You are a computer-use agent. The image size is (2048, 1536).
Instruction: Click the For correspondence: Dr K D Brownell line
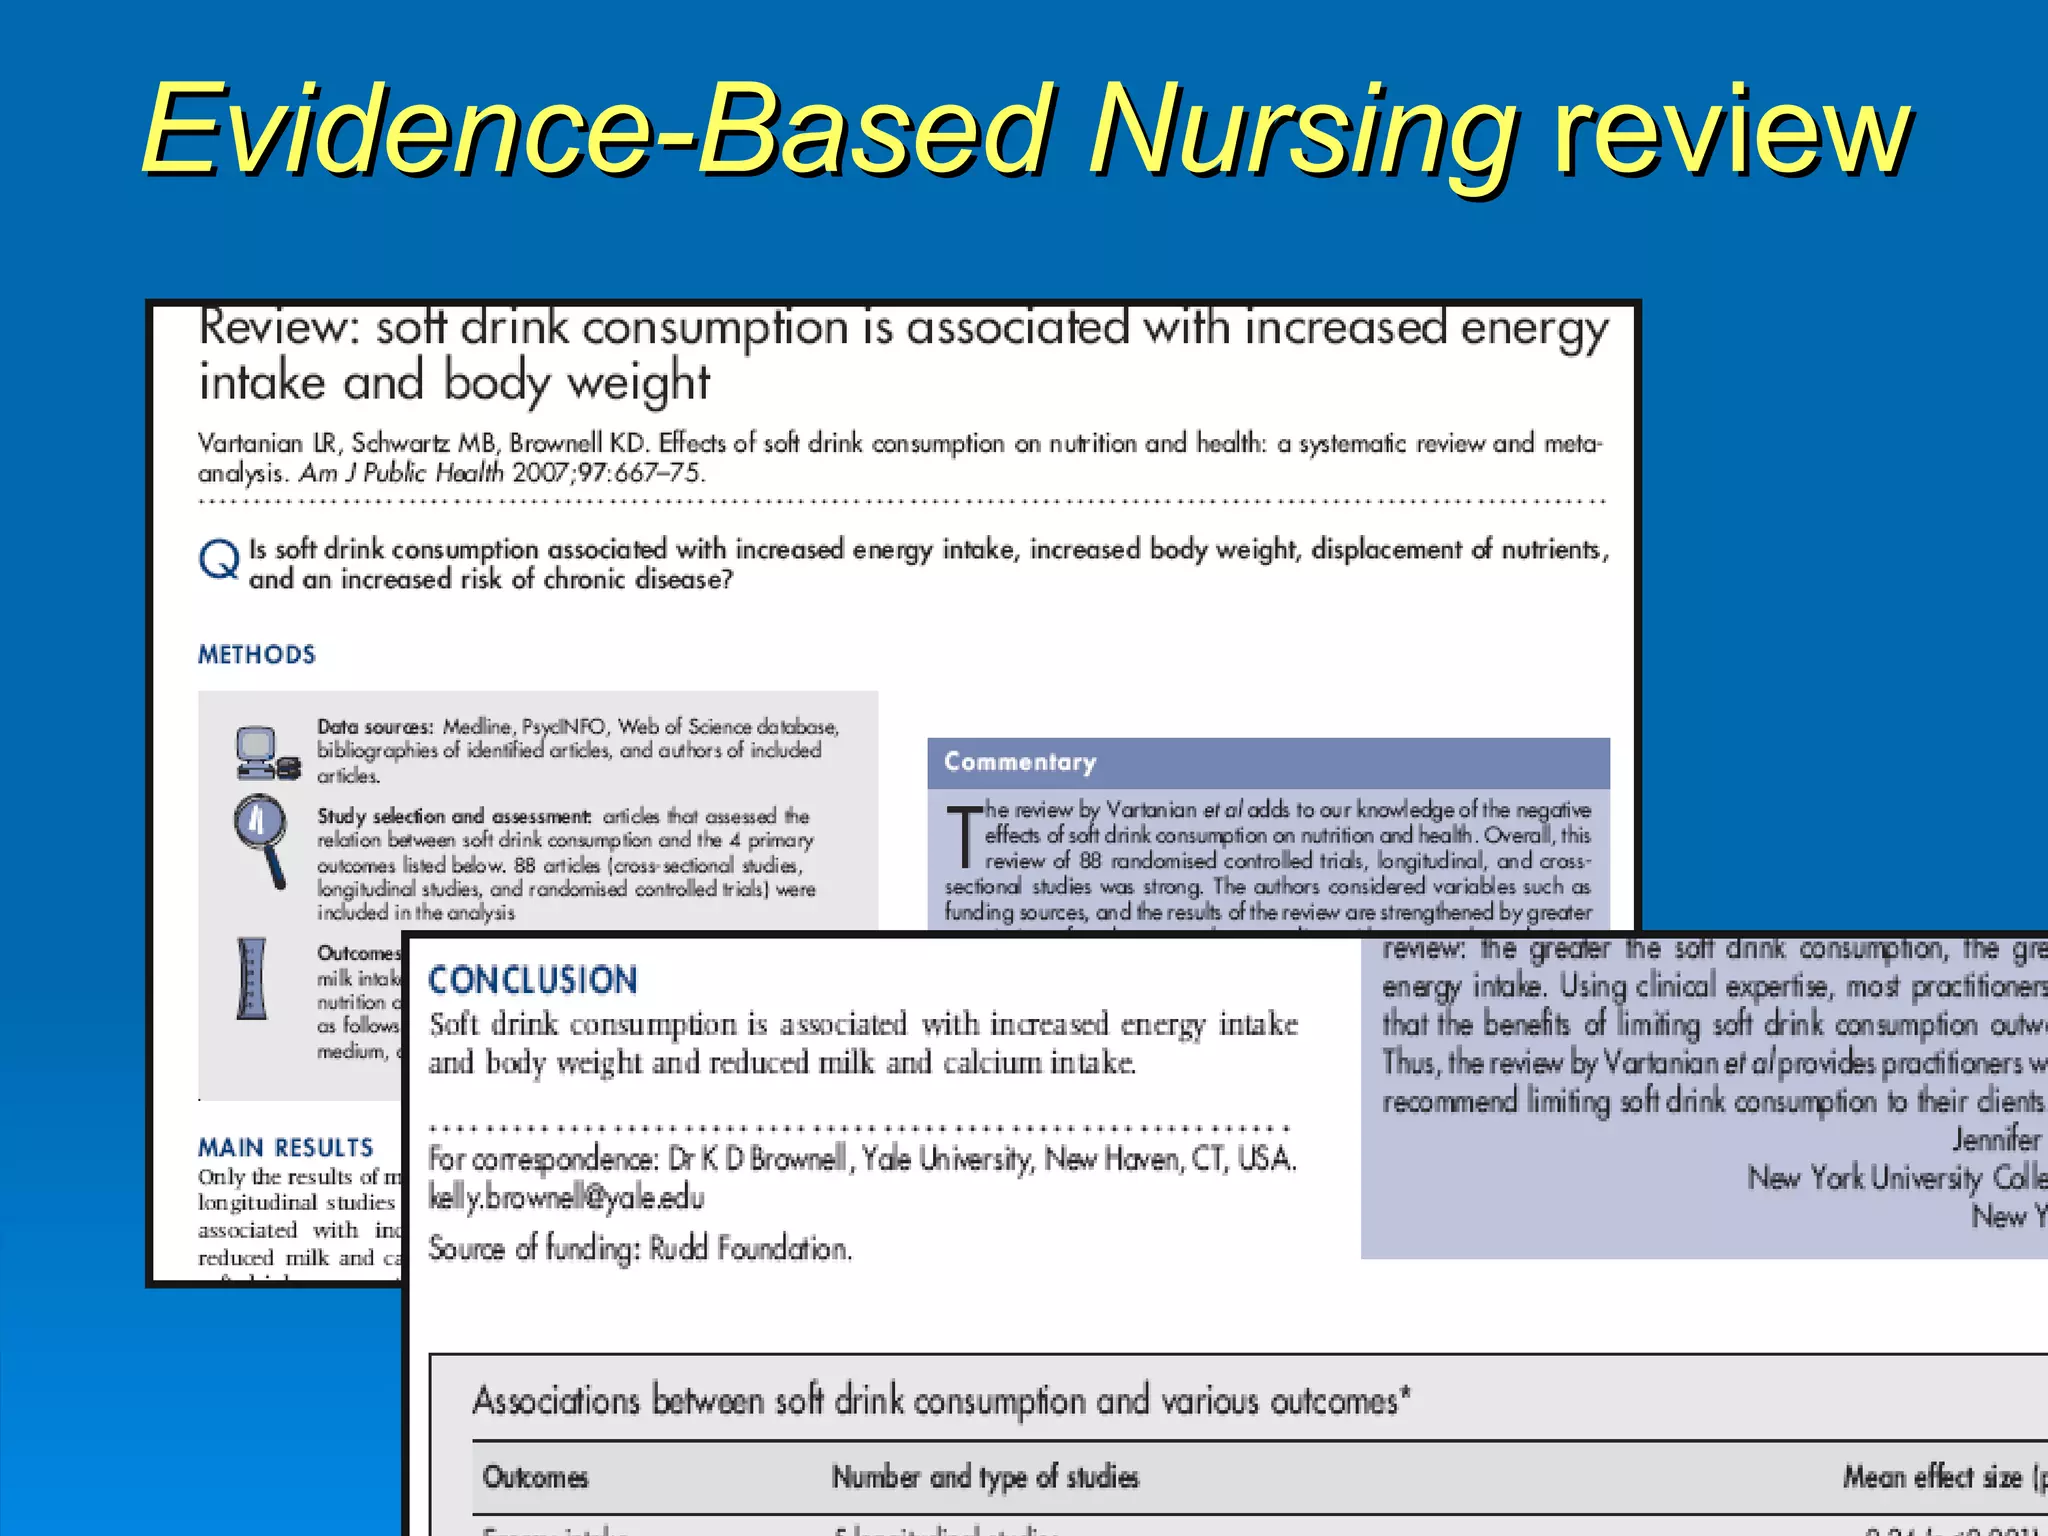[862, 1159]
